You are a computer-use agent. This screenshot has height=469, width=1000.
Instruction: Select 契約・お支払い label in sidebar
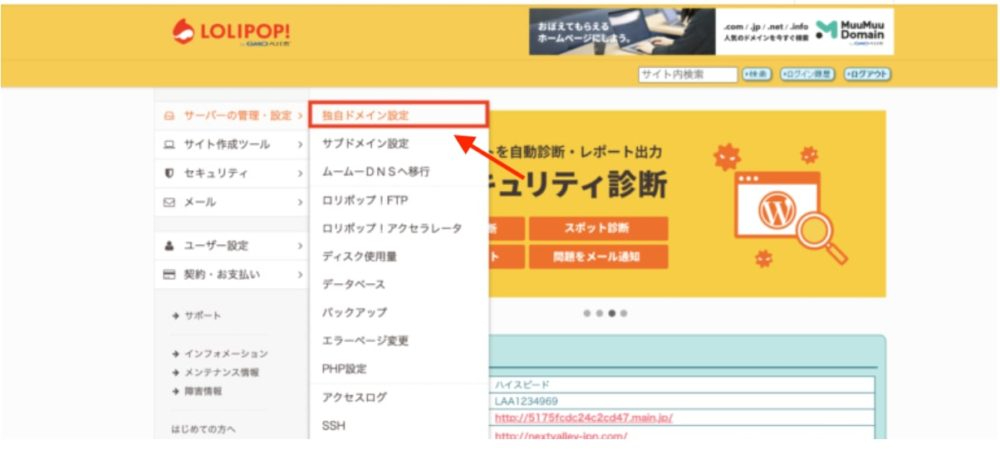pyautogui.click(x=222, y=274)
